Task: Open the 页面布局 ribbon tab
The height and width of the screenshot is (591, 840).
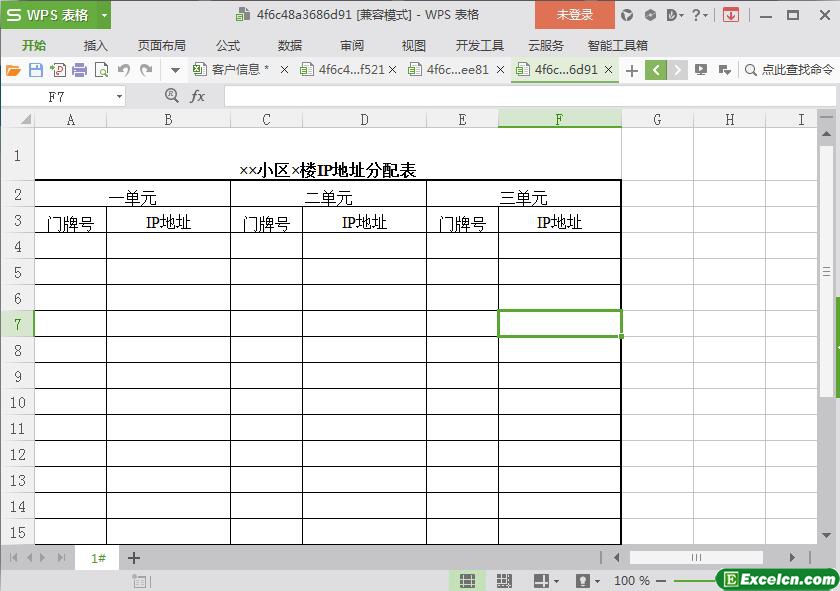Action: point(161,45)
